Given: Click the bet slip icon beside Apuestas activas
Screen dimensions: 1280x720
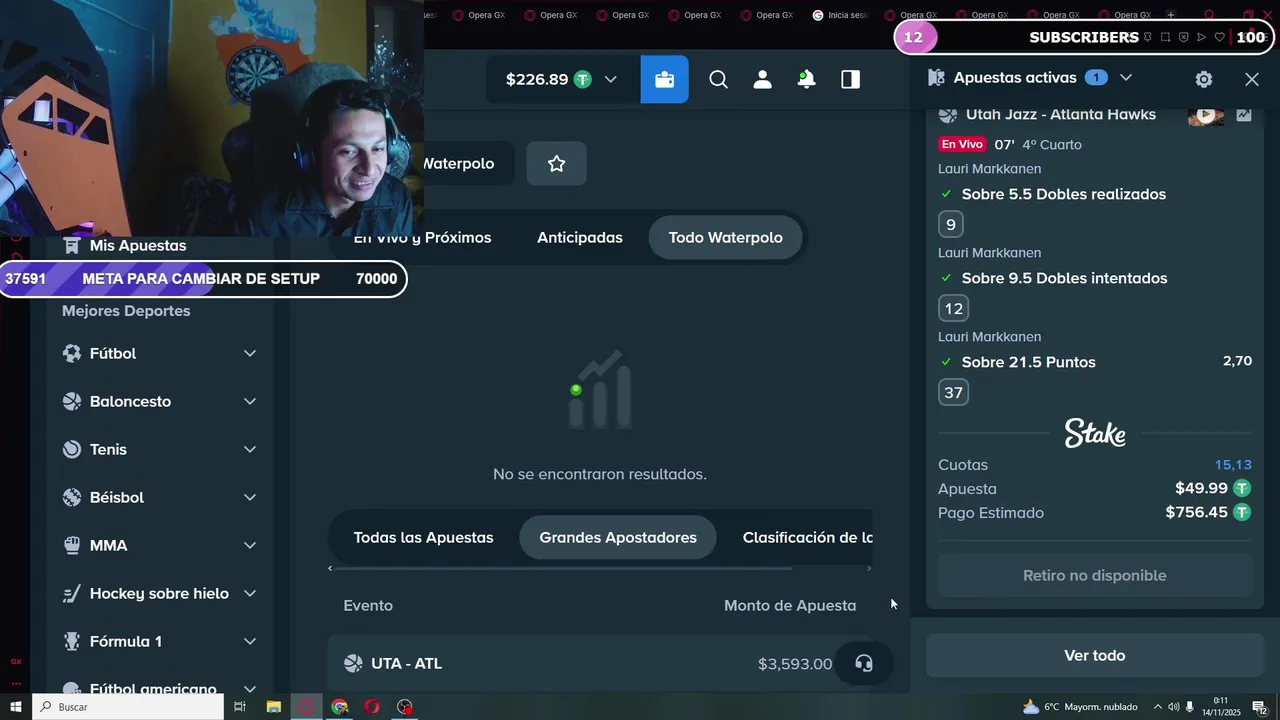Looking at the screenshot, I should pyautogui.click(x=936, y=77).
